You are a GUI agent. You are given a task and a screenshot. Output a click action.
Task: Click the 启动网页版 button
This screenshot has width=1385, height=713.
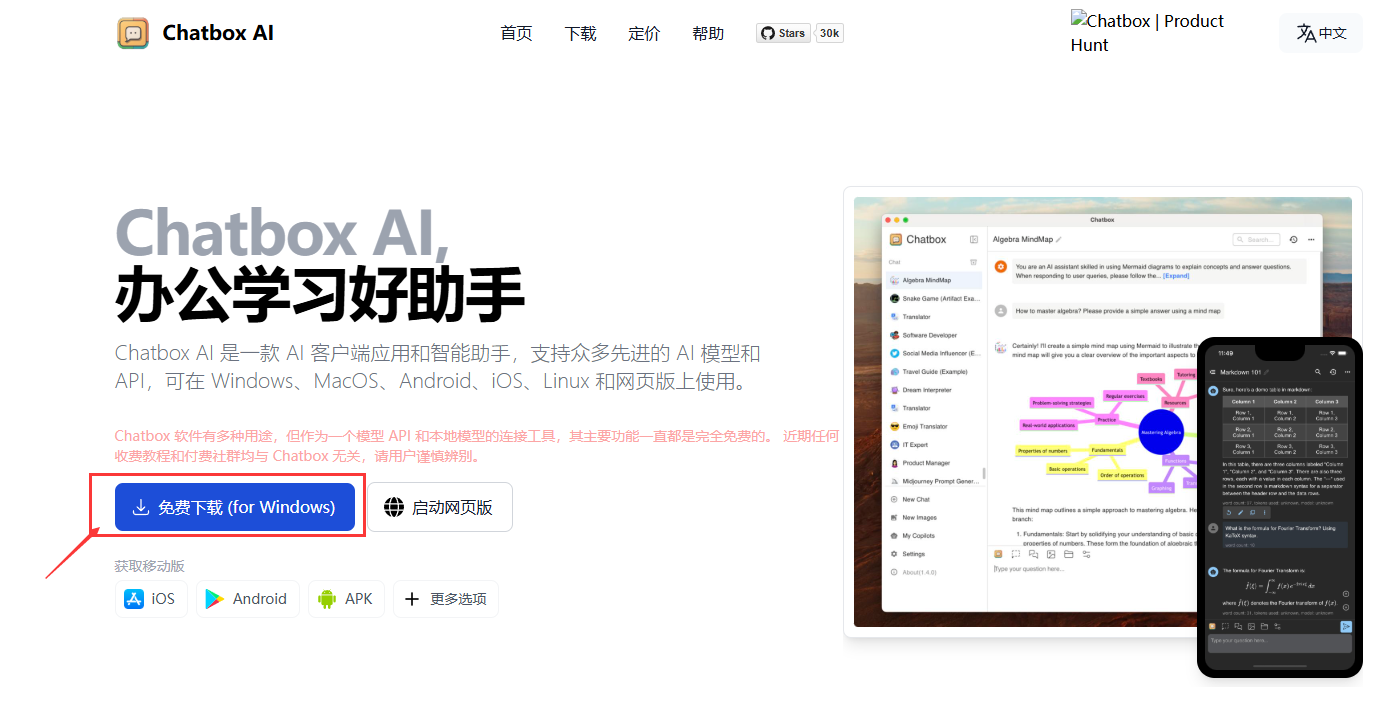pos(440,507)
